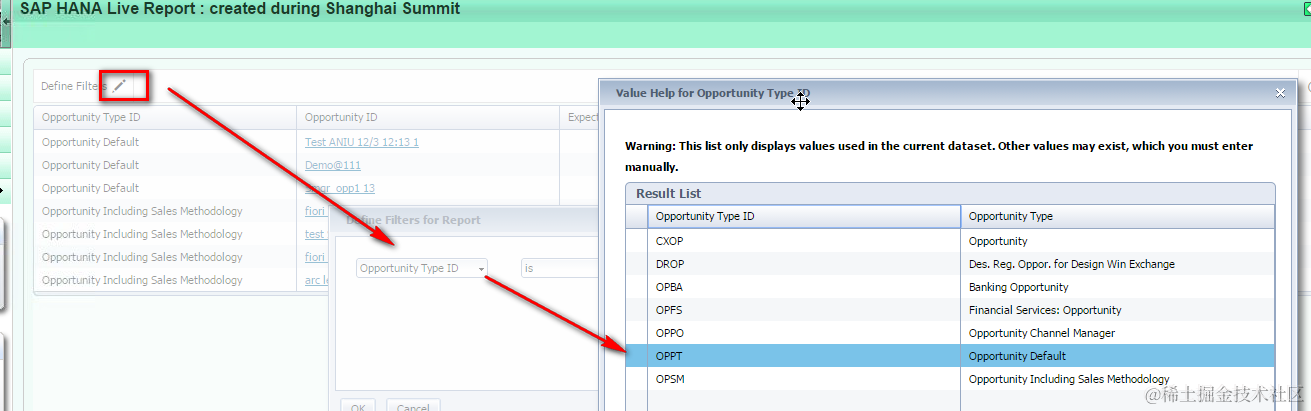The image size is (1311, 411).
Task: Close the Value Help dialog
Action: pyautogui.click(x=1280, y=93)
